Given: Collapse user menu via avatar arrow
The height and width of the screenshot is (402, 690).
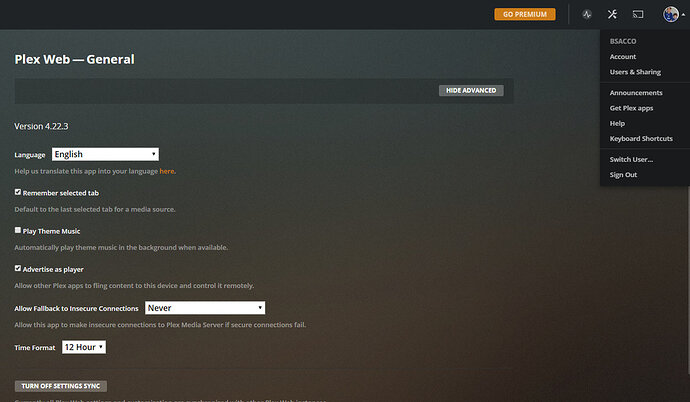Looking at the screenshot, I should tap(683, 15).
